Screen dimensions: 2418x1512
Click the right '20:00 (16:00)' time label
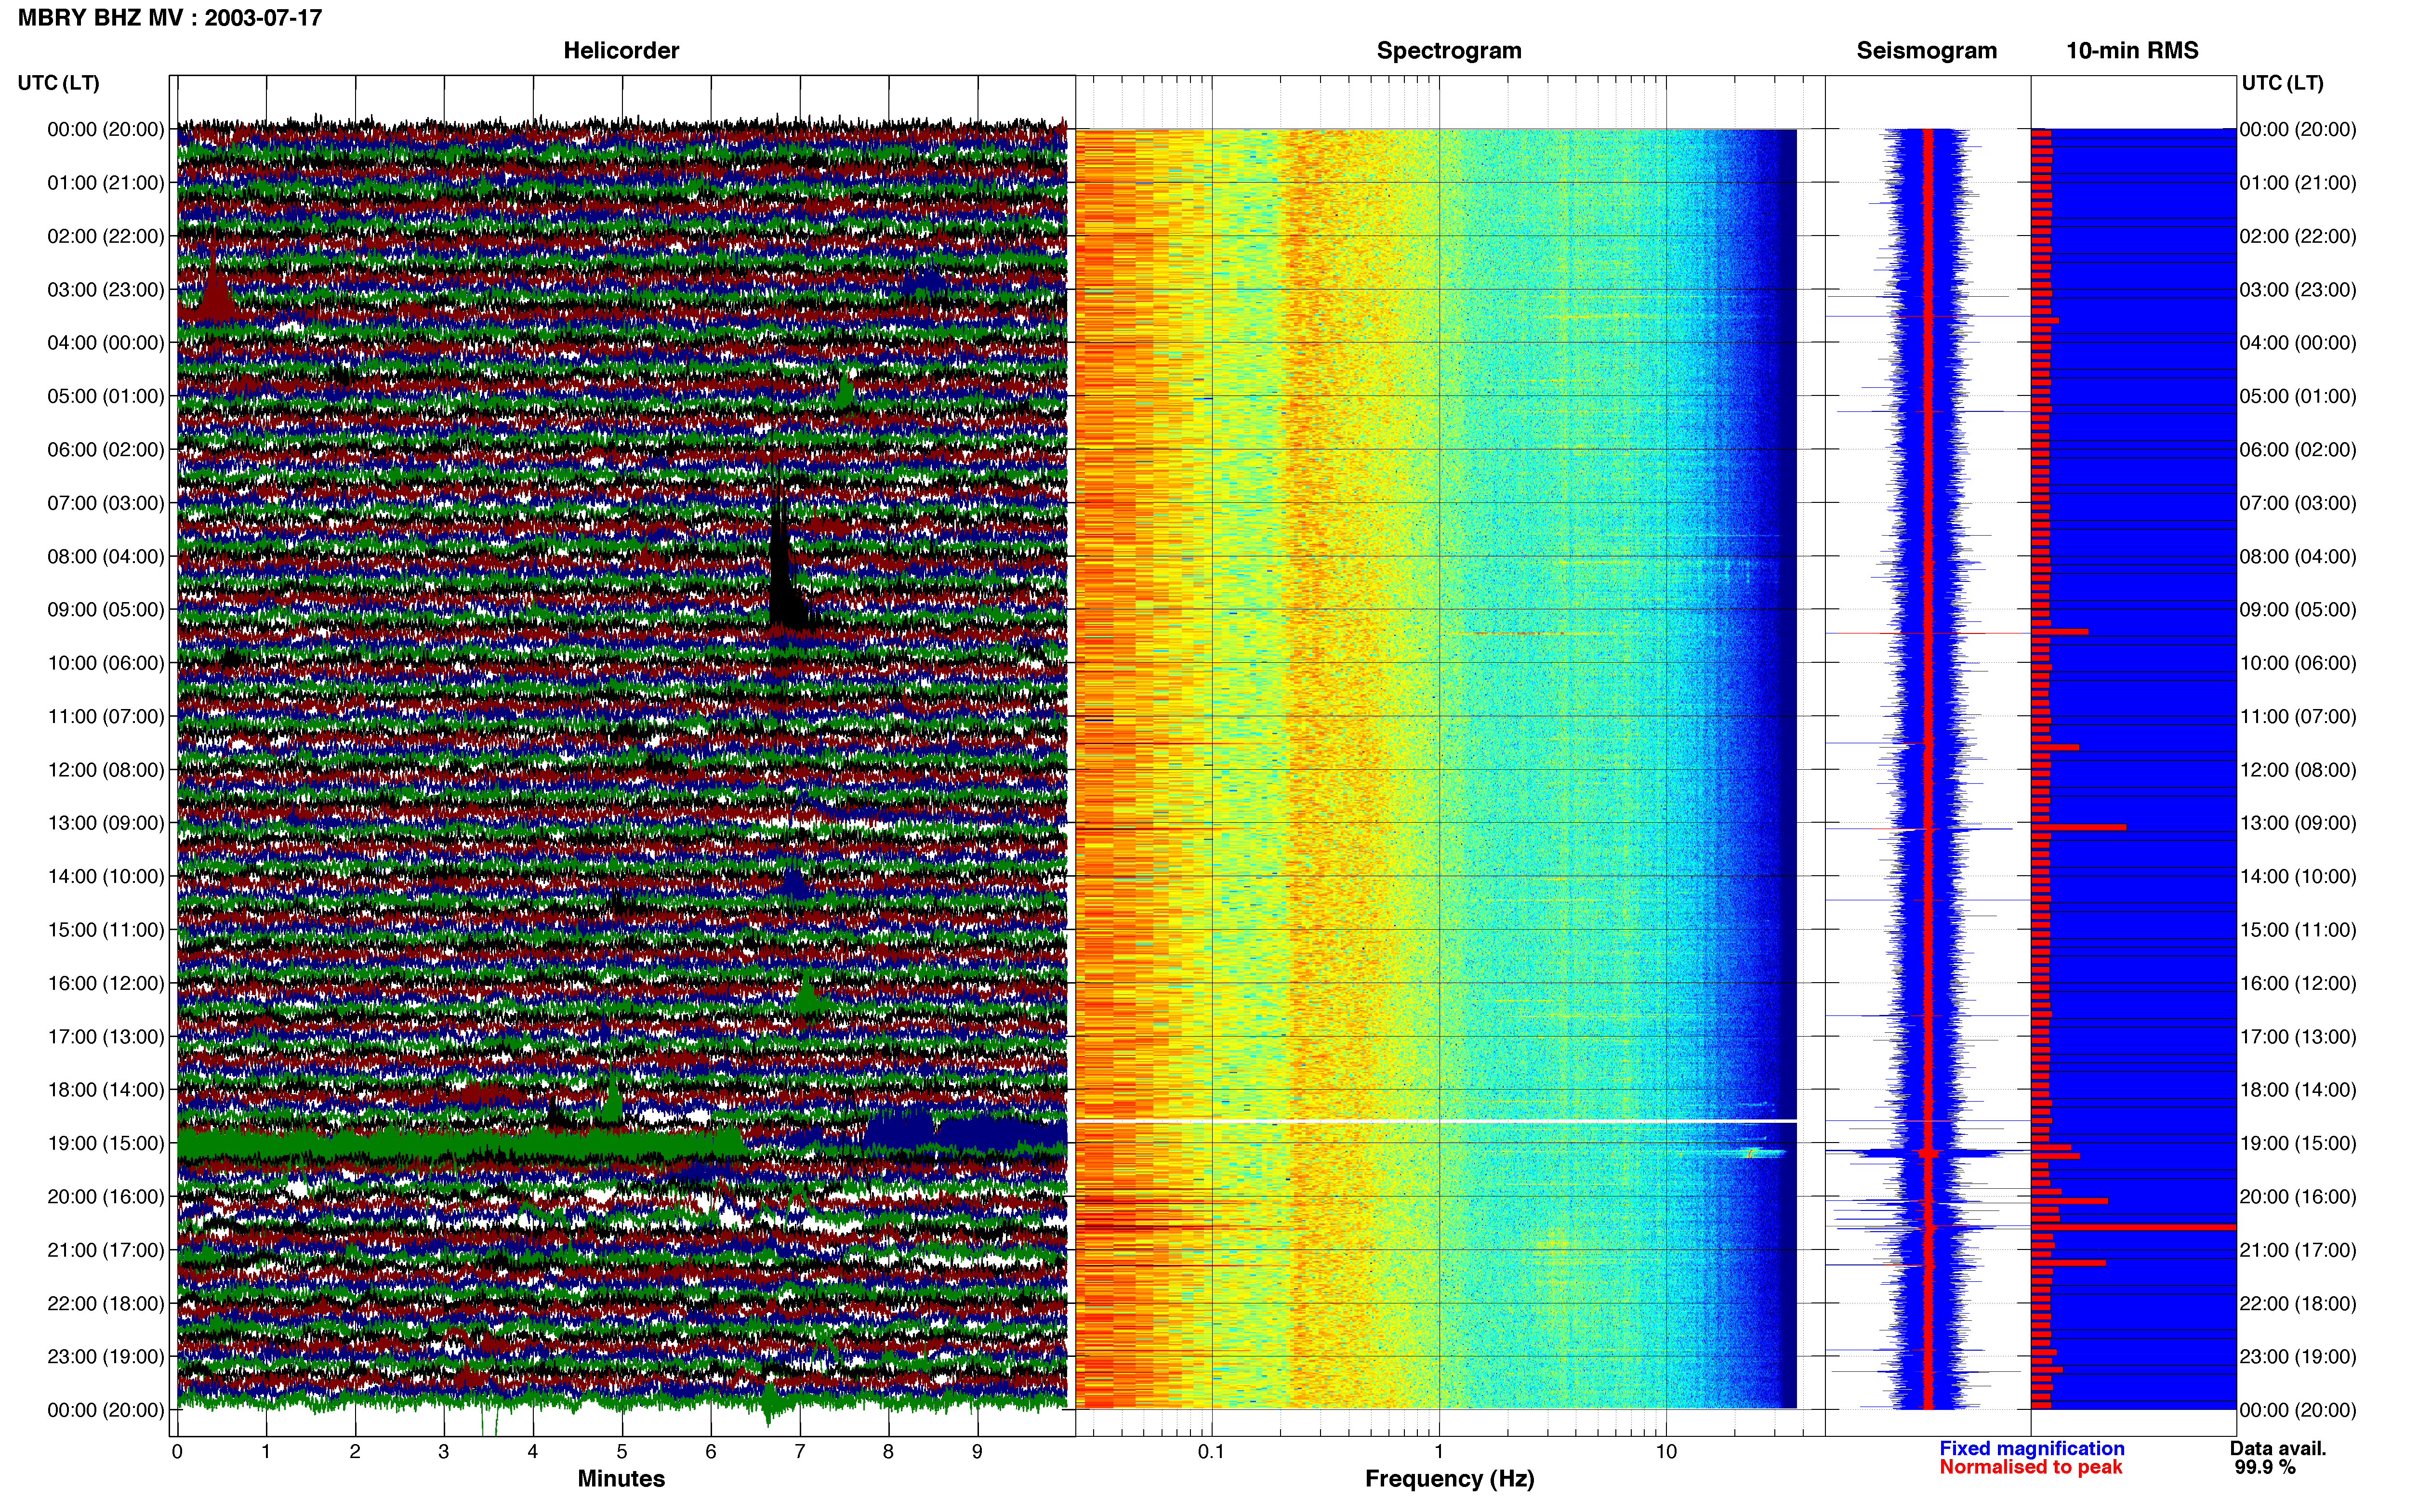(x=2298, y=1197)
